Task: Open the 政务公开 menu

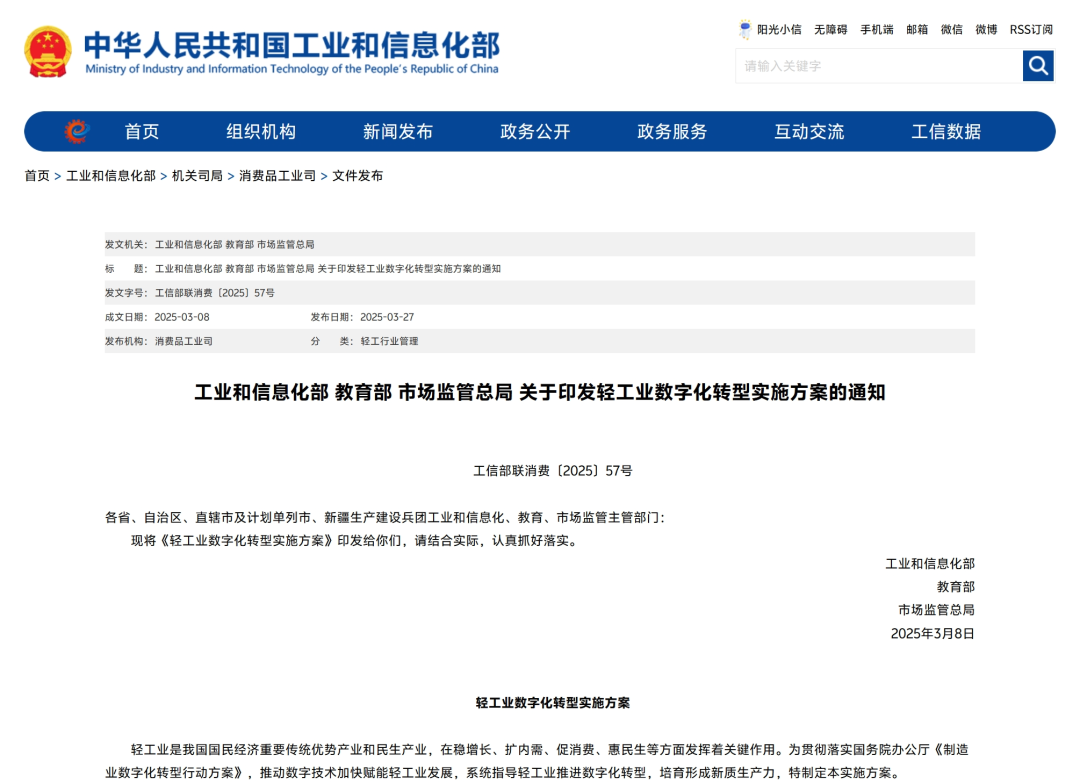Action: click(536, 131)
